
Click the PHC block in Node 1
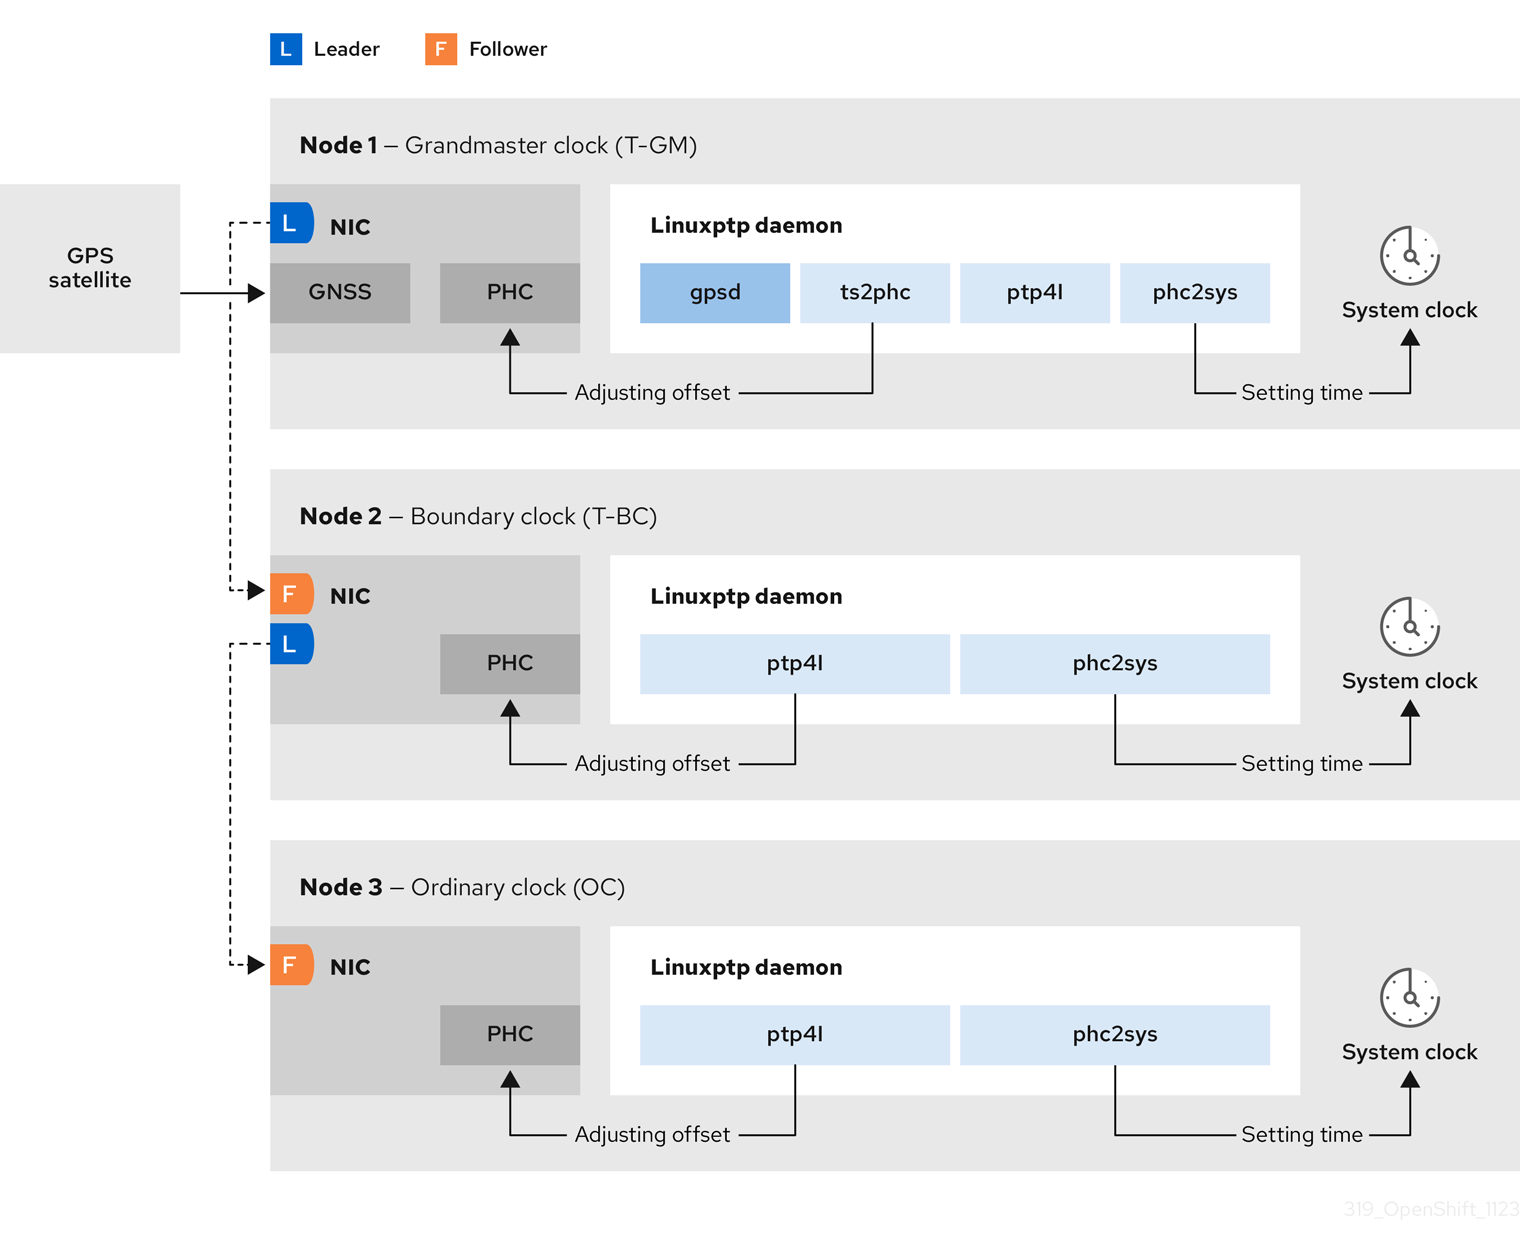(x=510, y=293)
